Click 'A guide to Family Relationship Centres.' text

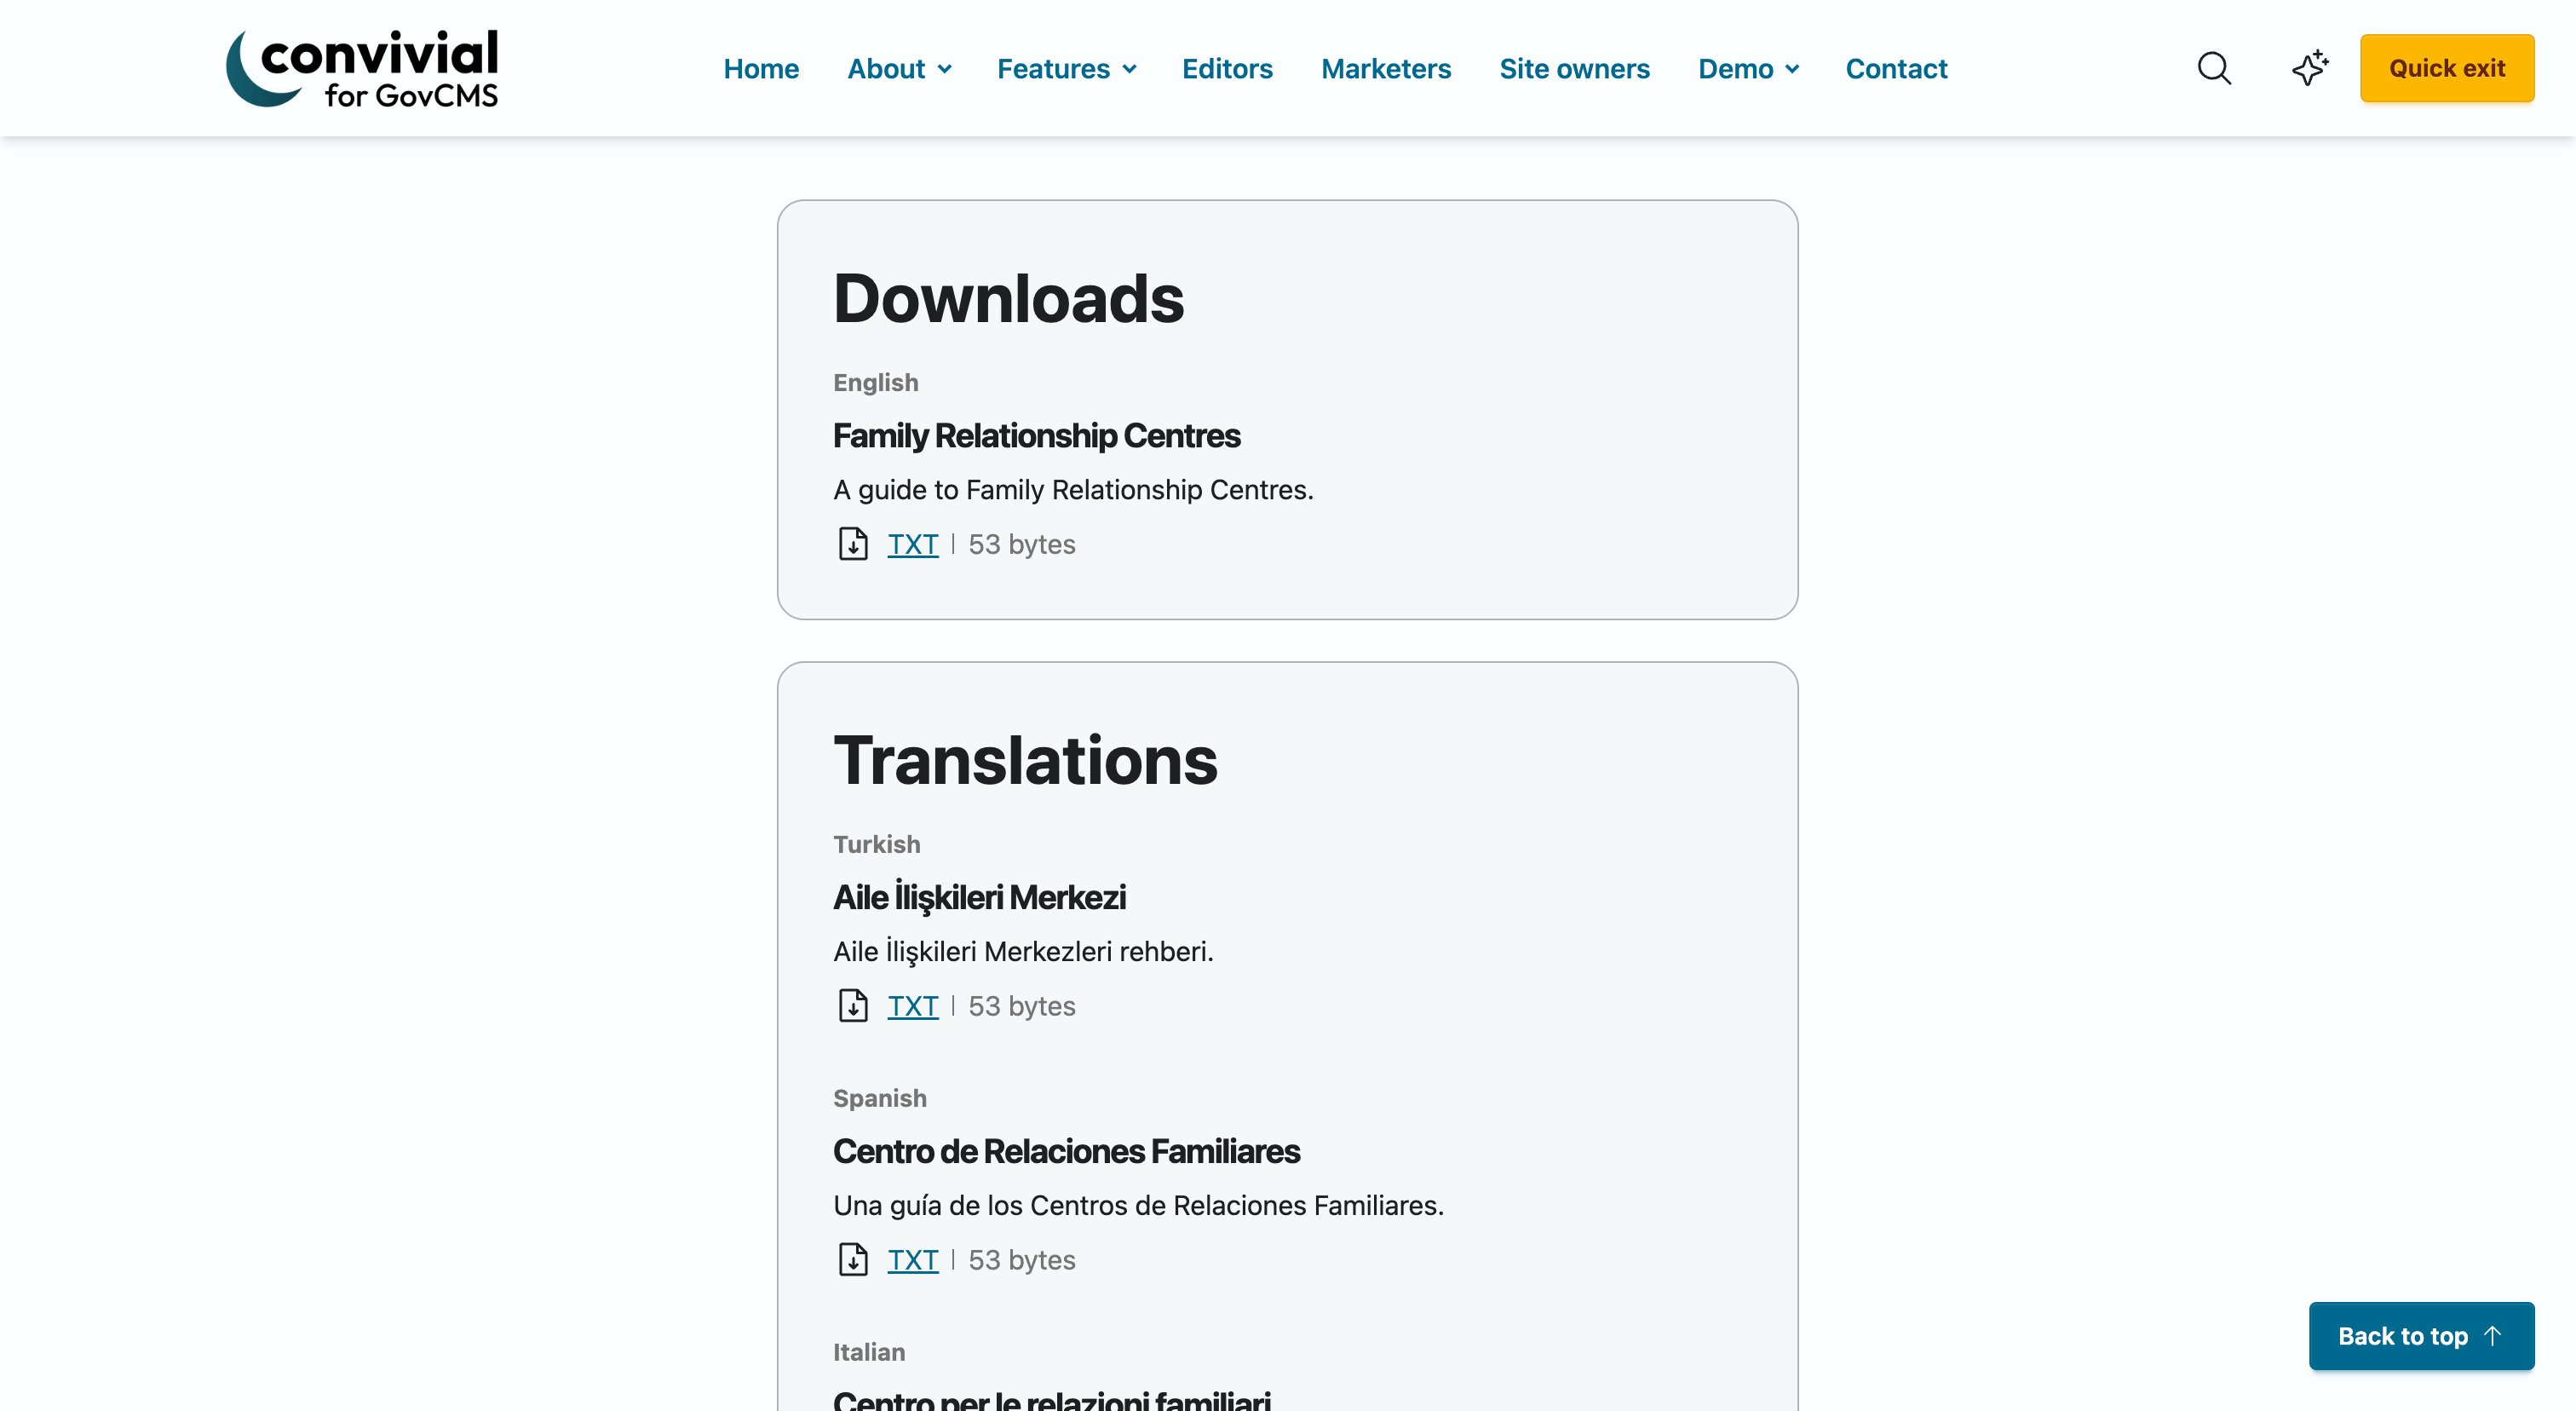click(x=1073, y=490)
